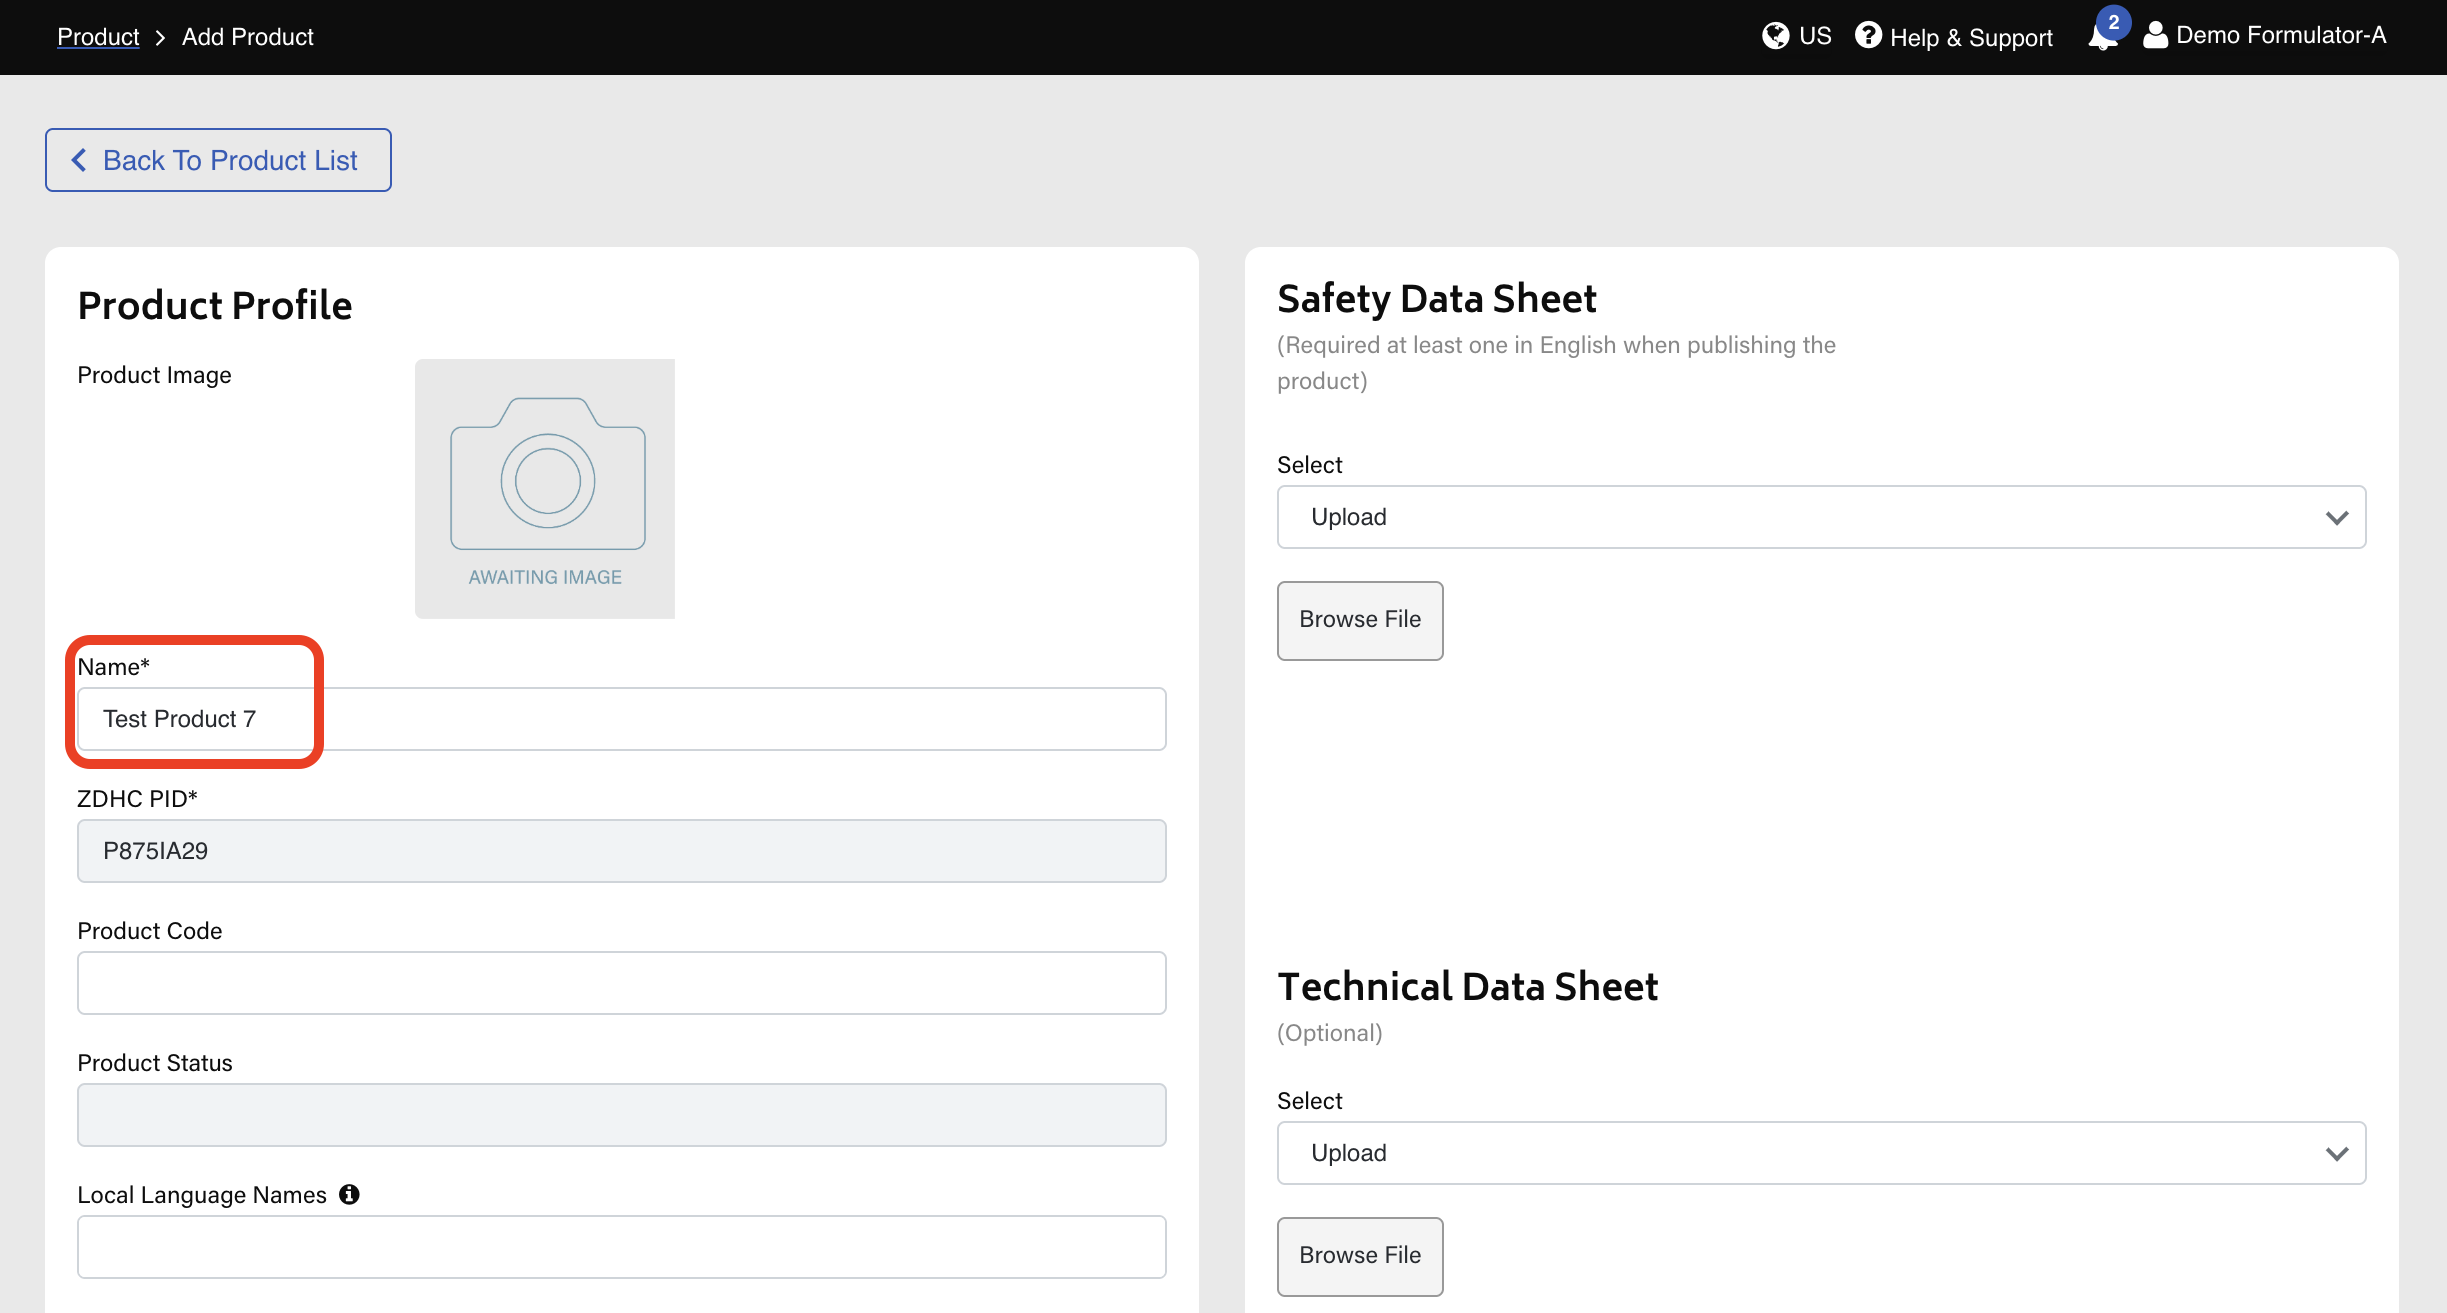Viewport: 2447px width, 1313px height.
Task: Click the notification bell icon
Action: tap(2101, 38)
